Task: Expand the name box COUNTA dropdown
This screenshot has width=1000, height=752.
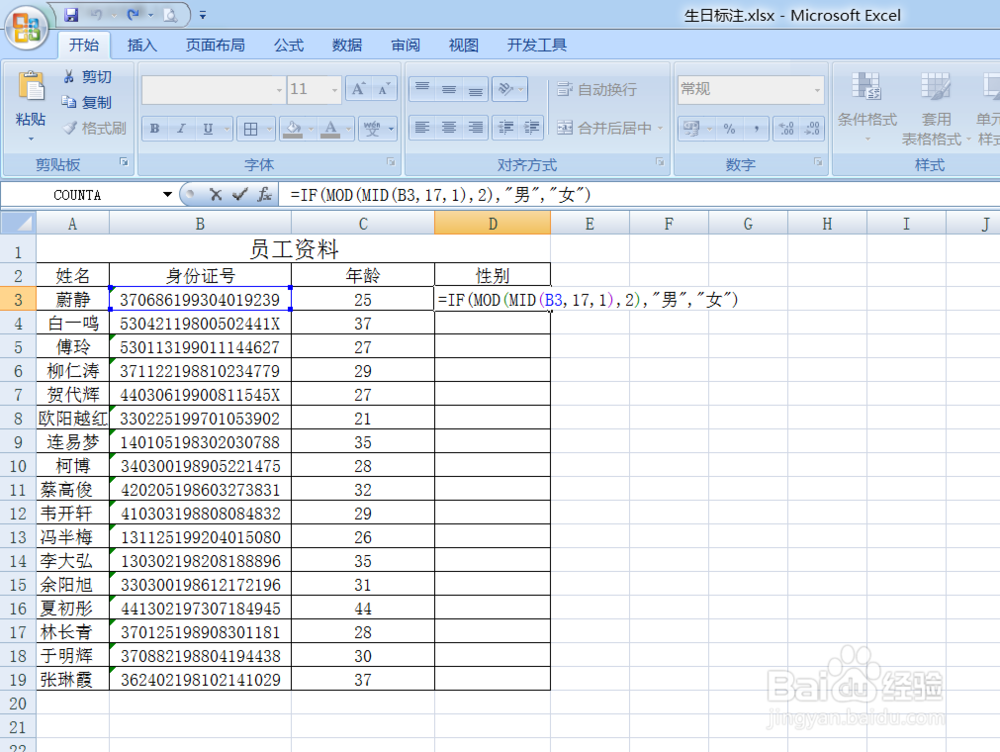Action: (x=167, y=195)
